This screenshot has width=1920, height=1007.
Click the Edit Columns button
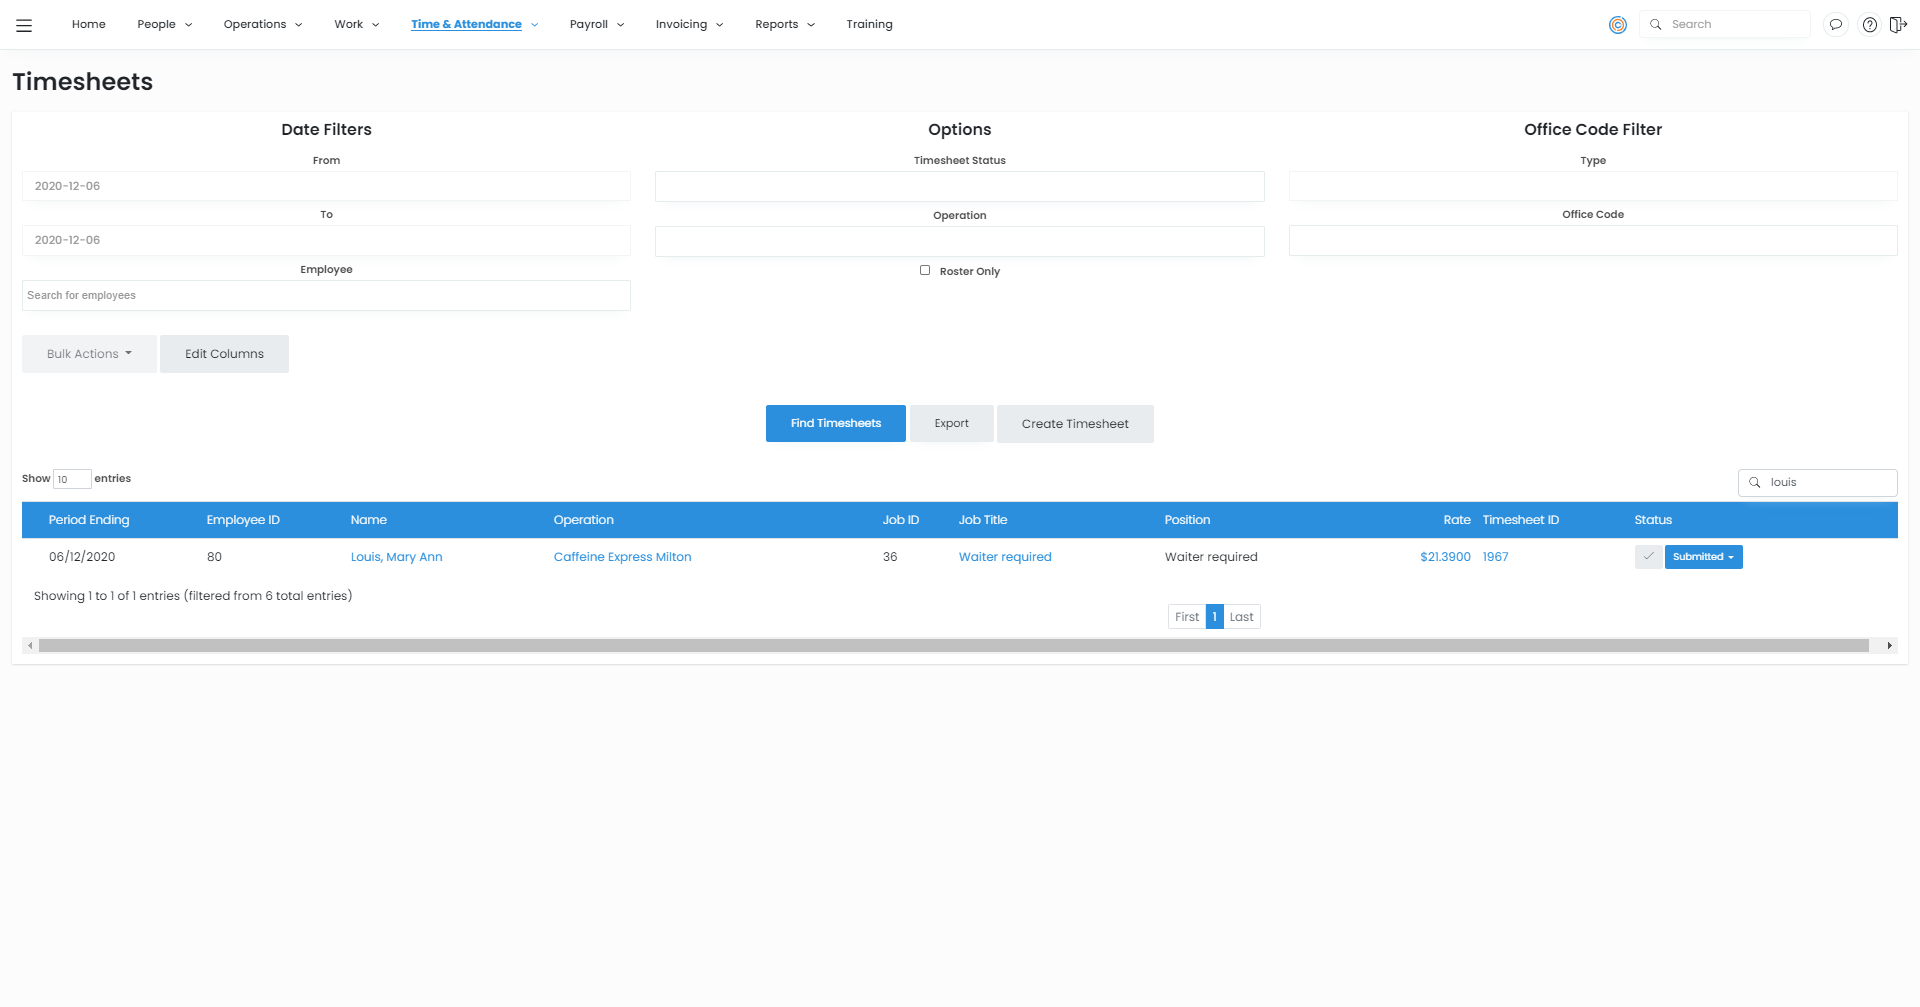click(224, 354)
